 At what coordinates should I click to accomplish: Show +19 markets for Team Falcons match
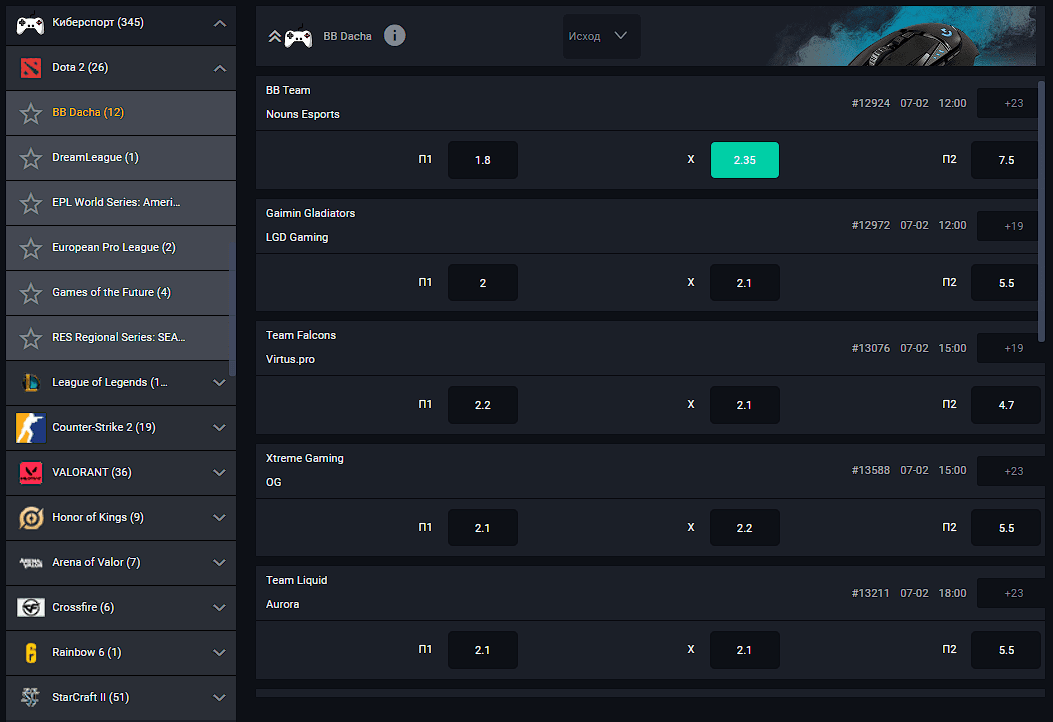tap(1013, 348)
